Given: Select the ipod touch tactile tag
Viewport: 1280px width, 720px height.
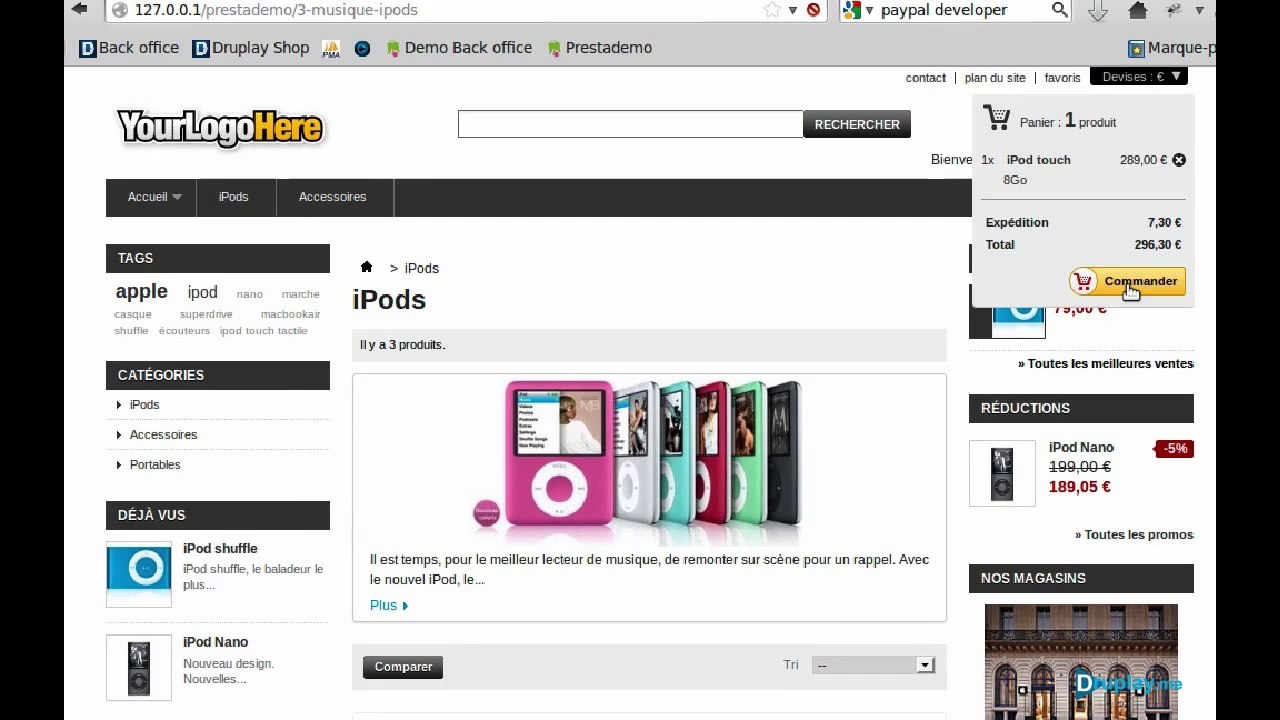Looking at the screenshot, I should (x=264, y=330).
